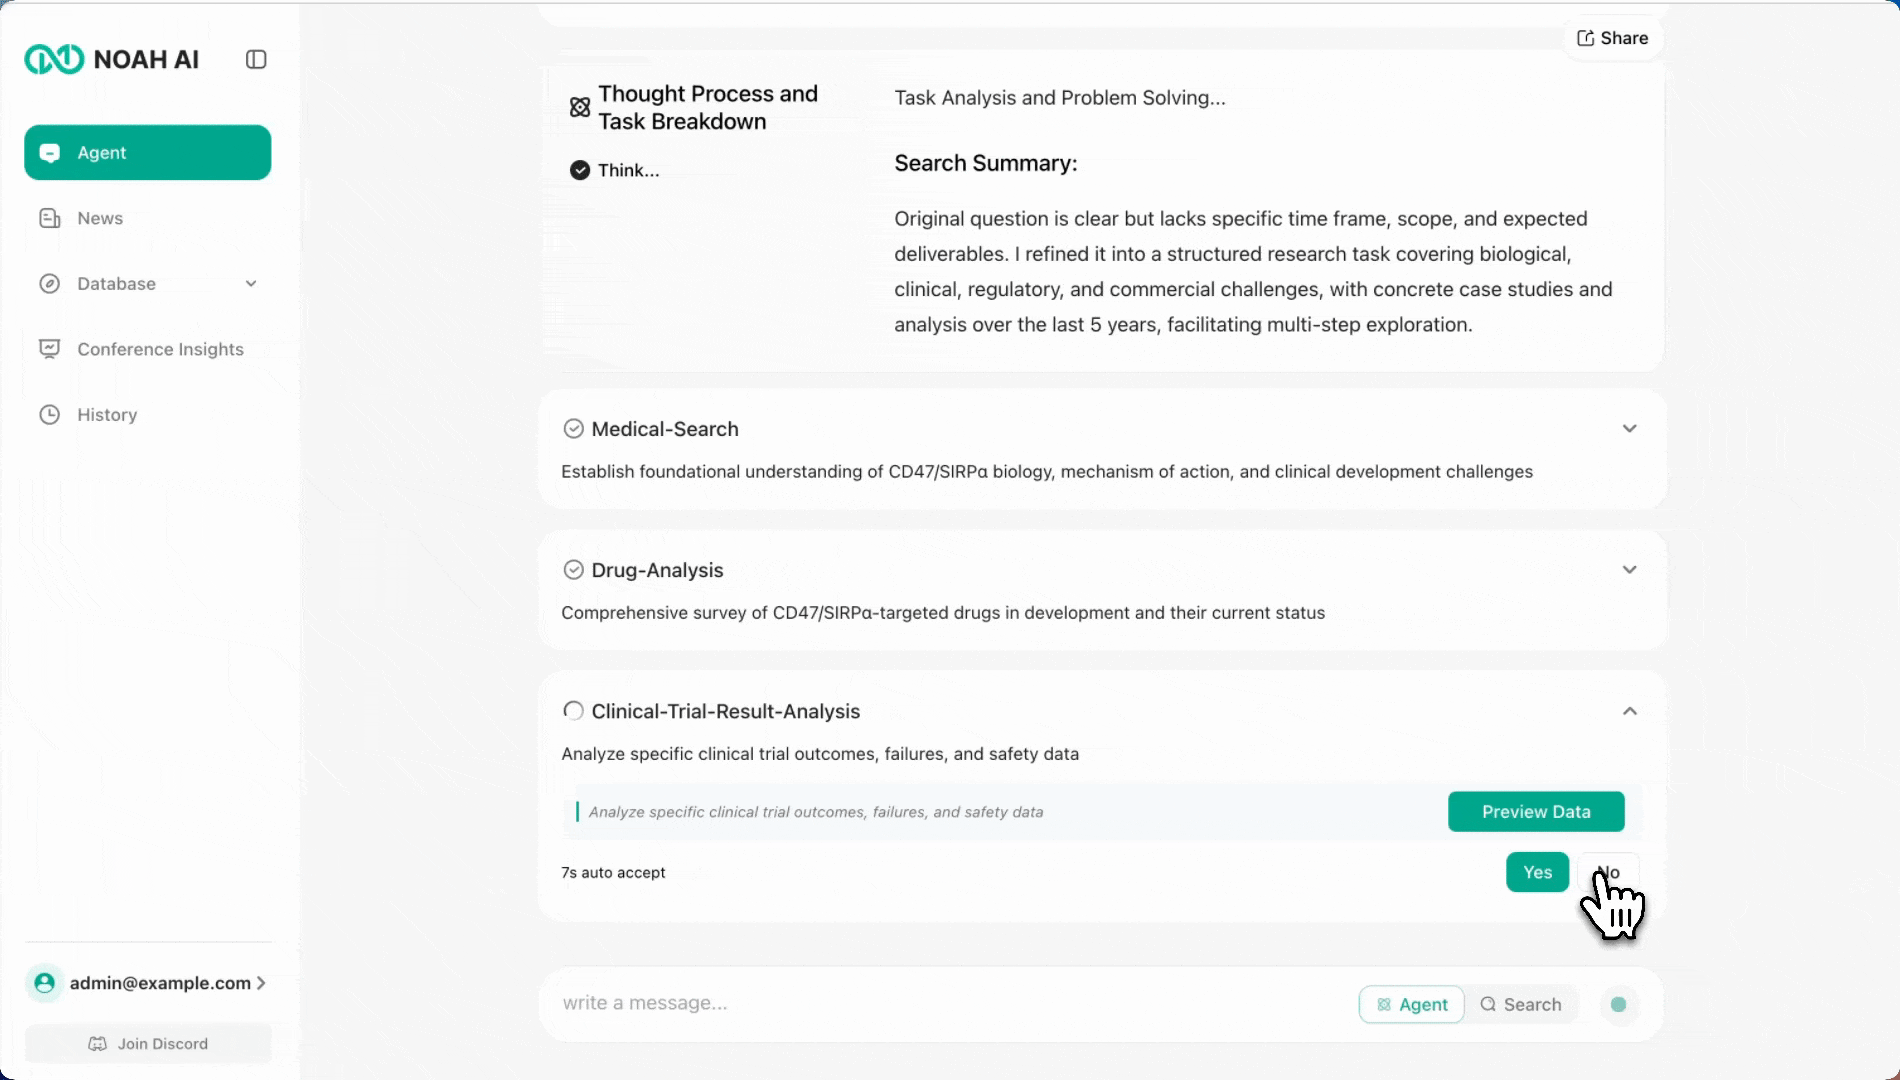Open the News sidebar item
Screen dimensions: 1900x1080
[x=100, y=218]
